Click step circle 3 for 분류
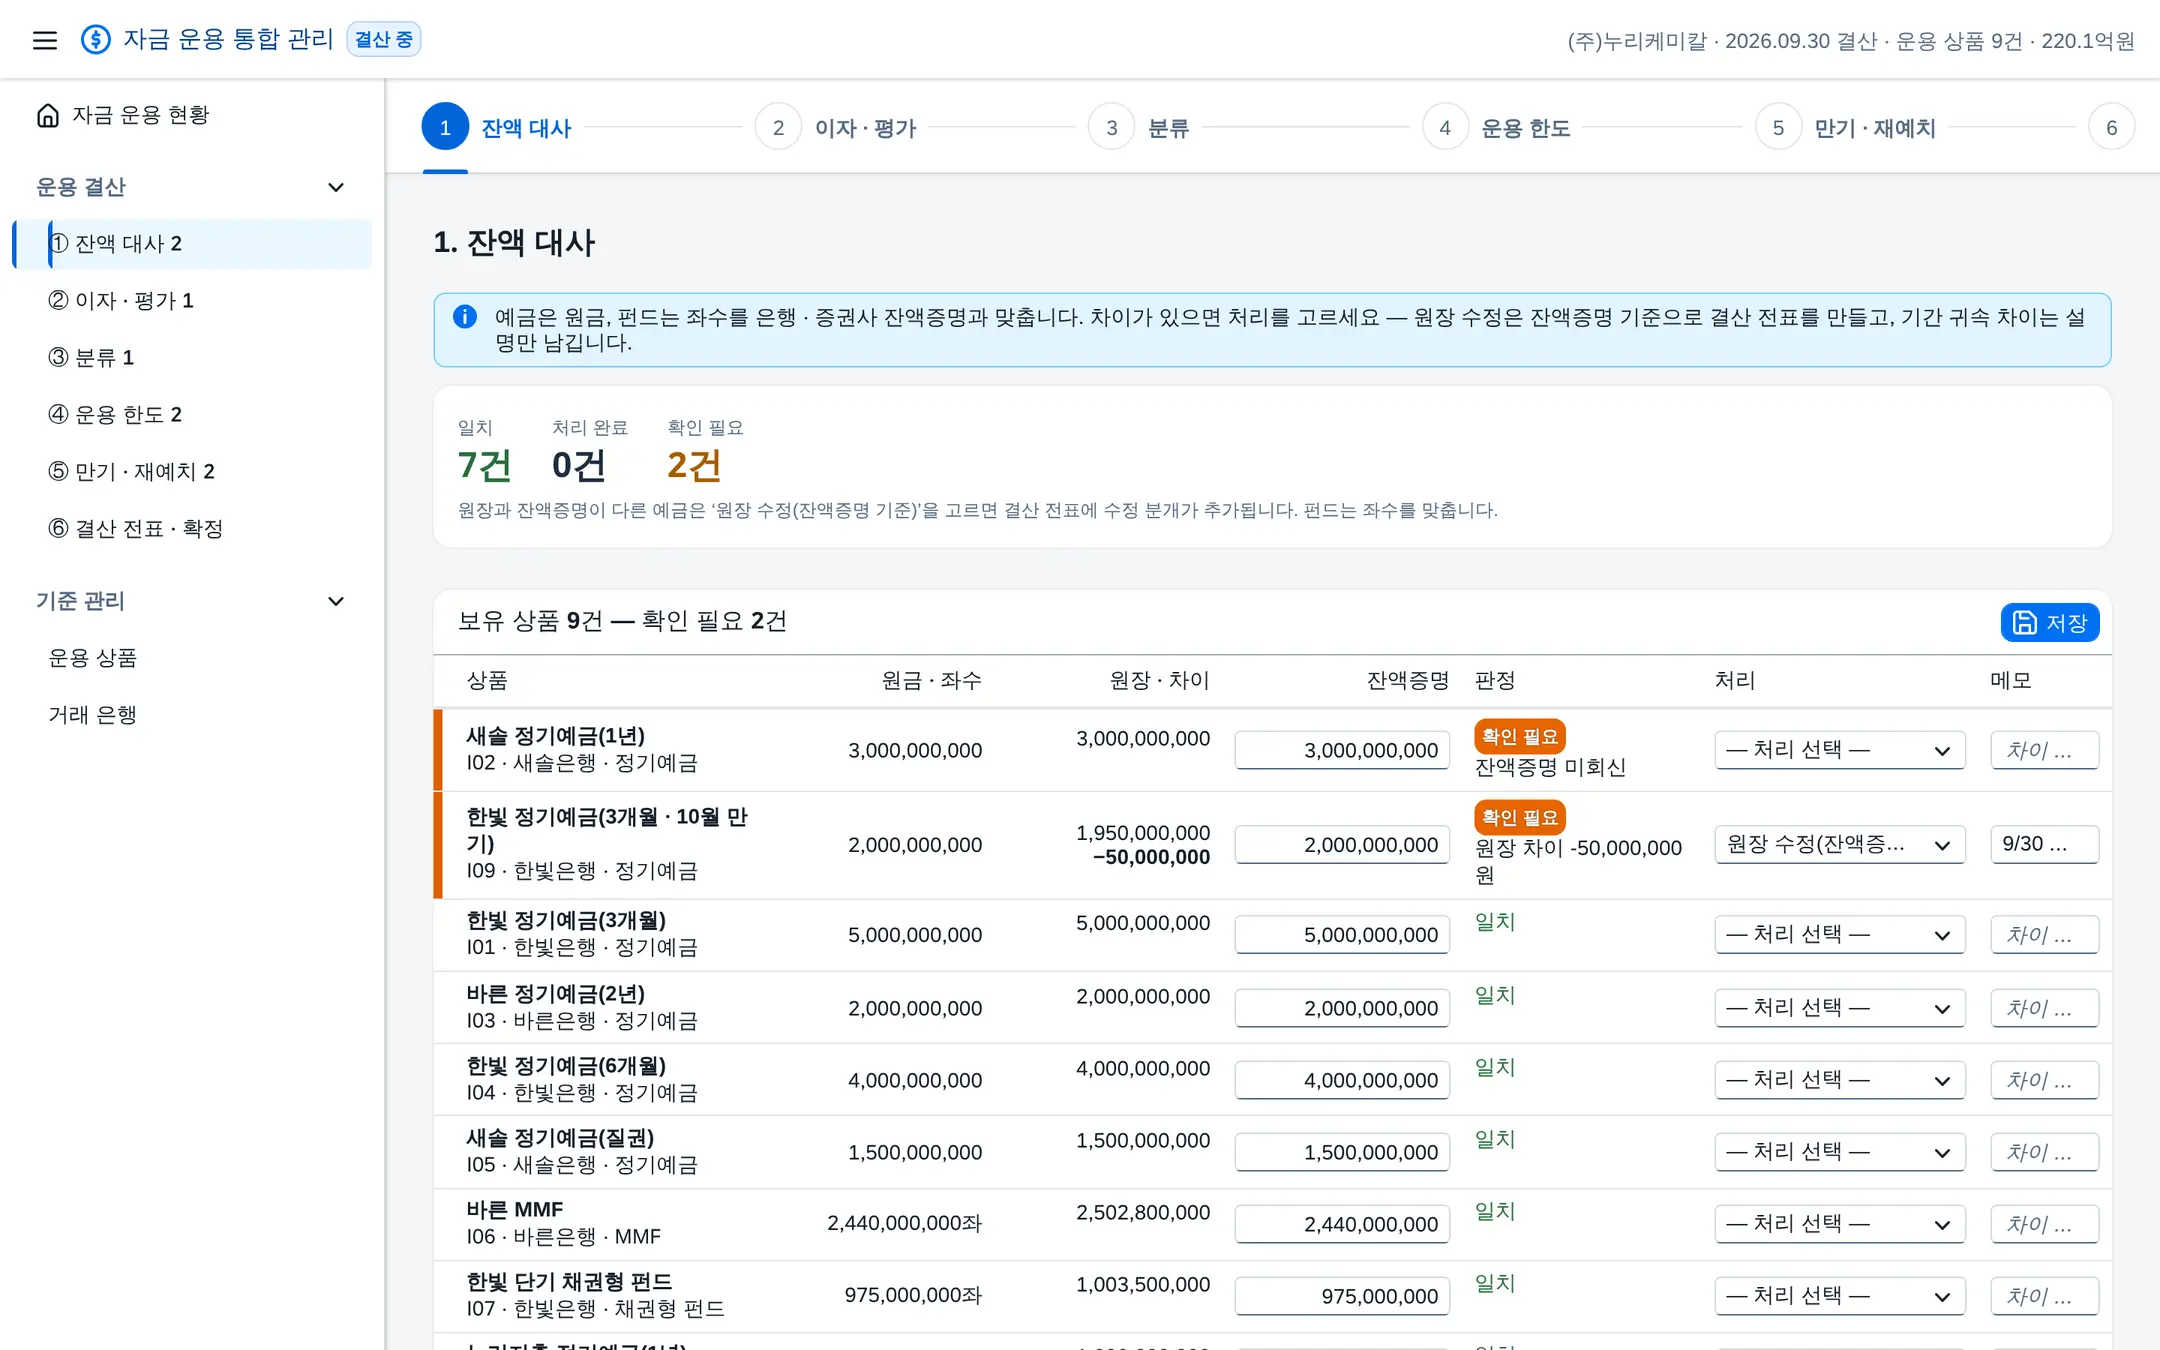Viewport: 2160px width, 1350px height. click(1111, 127)
